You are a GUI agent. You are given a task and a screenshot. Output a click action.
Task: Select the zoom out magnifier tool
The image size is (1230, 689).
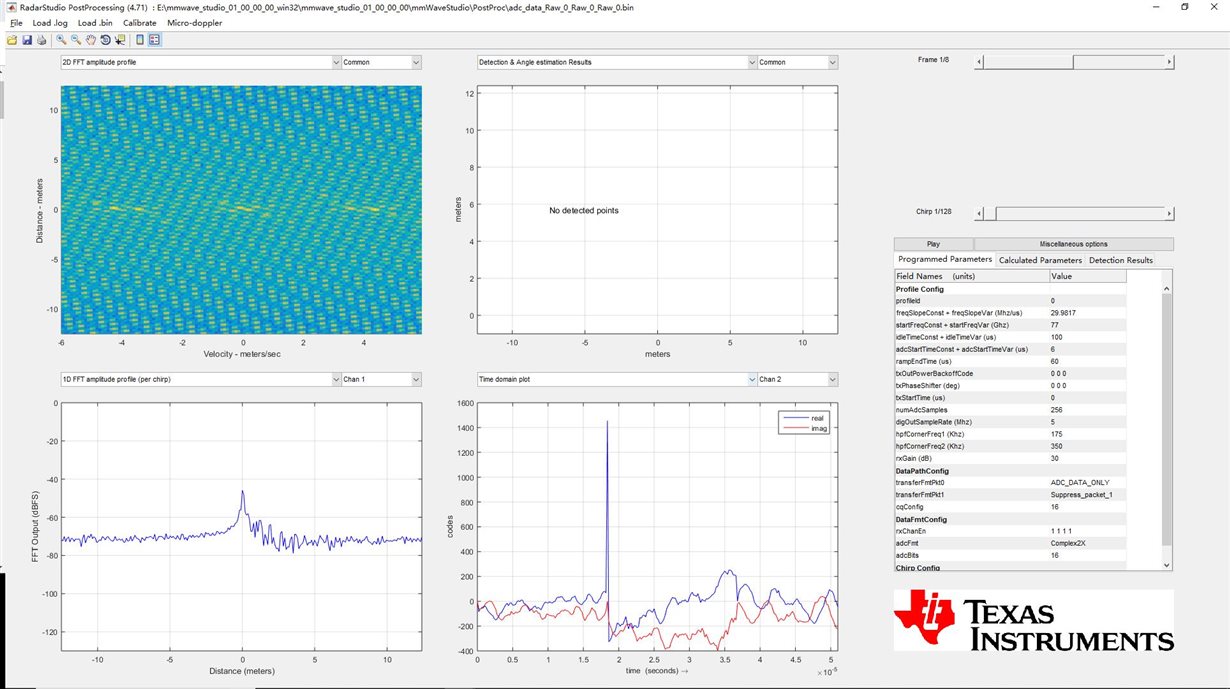tap(76, 40)
